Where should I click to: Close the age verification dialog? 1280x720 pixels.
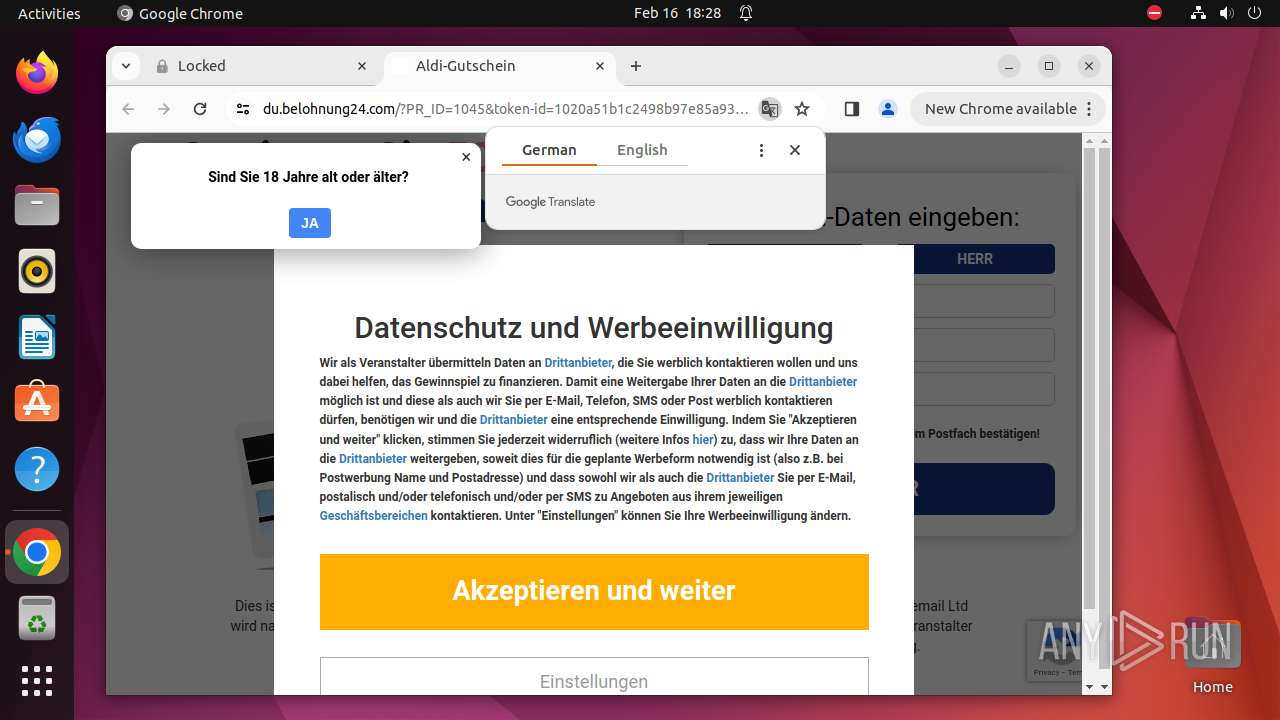pyautogui.click(x=466, y=157)
